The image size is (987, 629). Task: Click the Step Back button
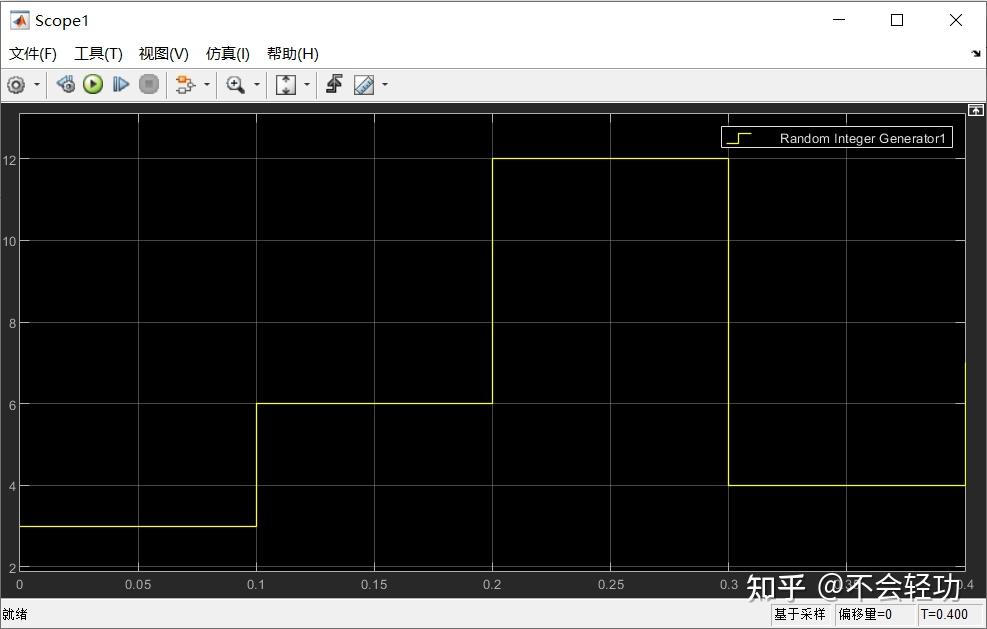click(65, 84)
